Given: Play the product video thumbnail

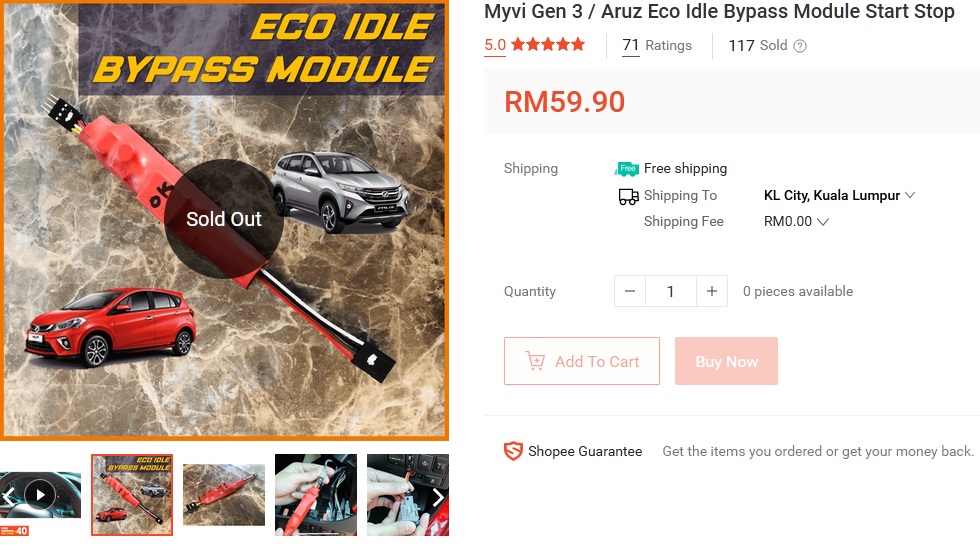Looking at the screenshot, I should coord(40,495).
